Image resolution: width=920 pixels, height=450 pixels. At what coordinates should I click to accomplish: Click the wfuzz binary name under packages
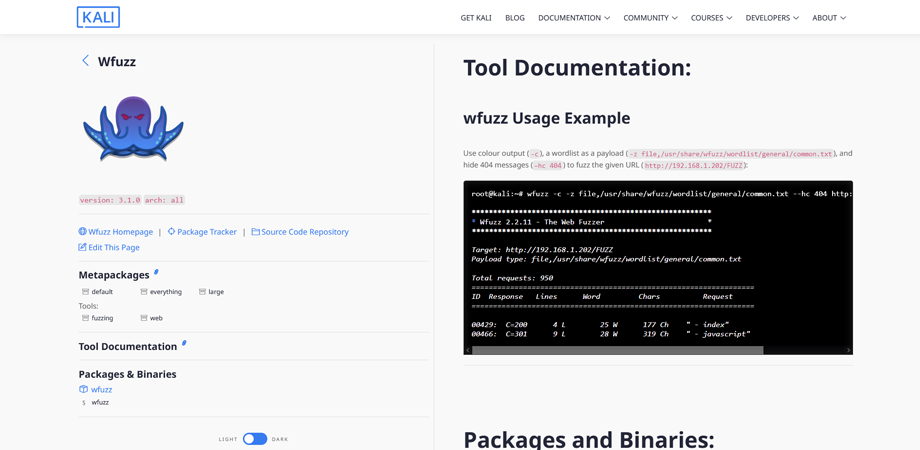coord(100,402)
